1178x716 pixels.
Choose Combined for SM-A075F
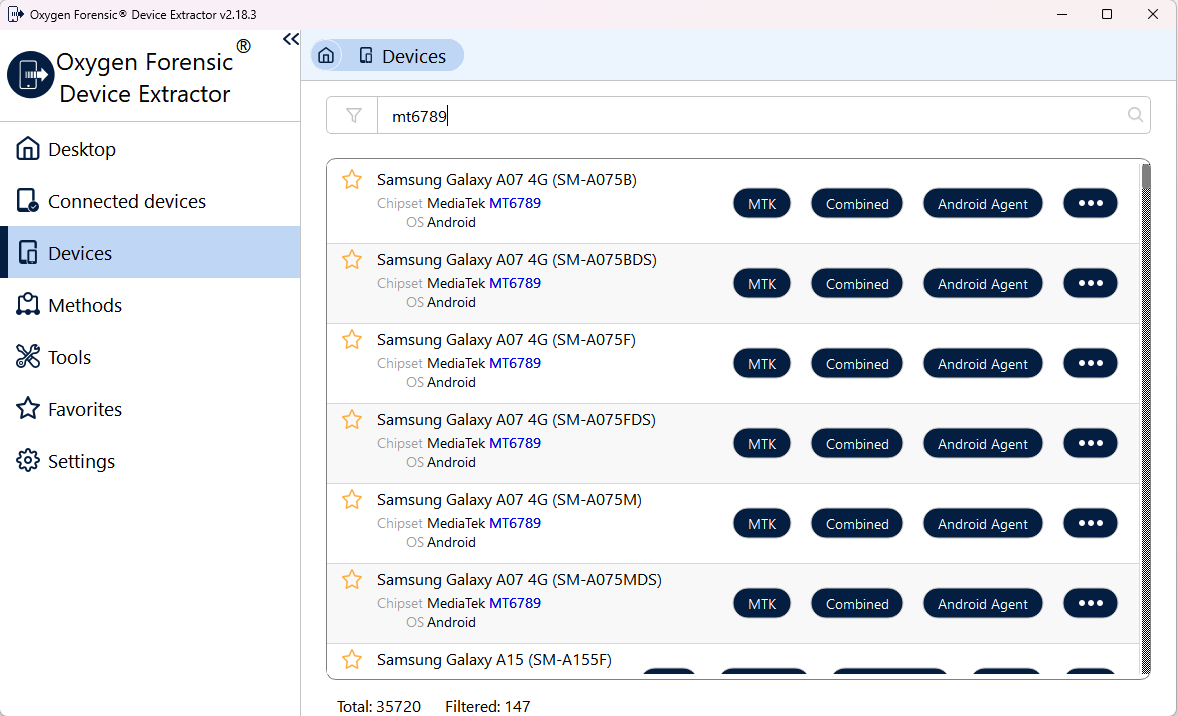coord(856,364)
